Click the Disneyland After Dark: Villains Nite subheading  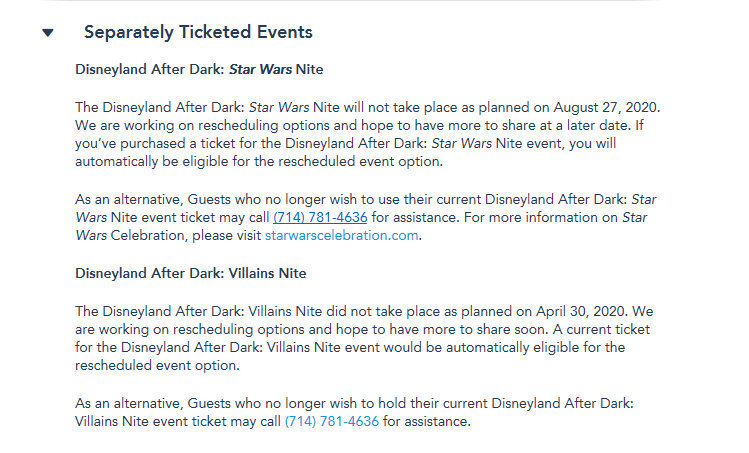[191, 273]
